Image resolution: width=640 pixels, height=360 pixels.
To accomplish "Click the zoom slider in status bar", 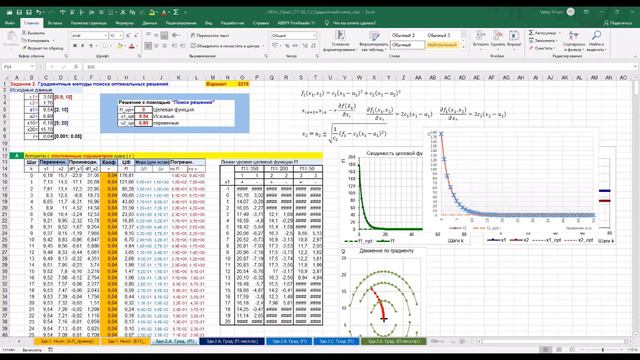I will pyautogui.click(x=602, y=350).
